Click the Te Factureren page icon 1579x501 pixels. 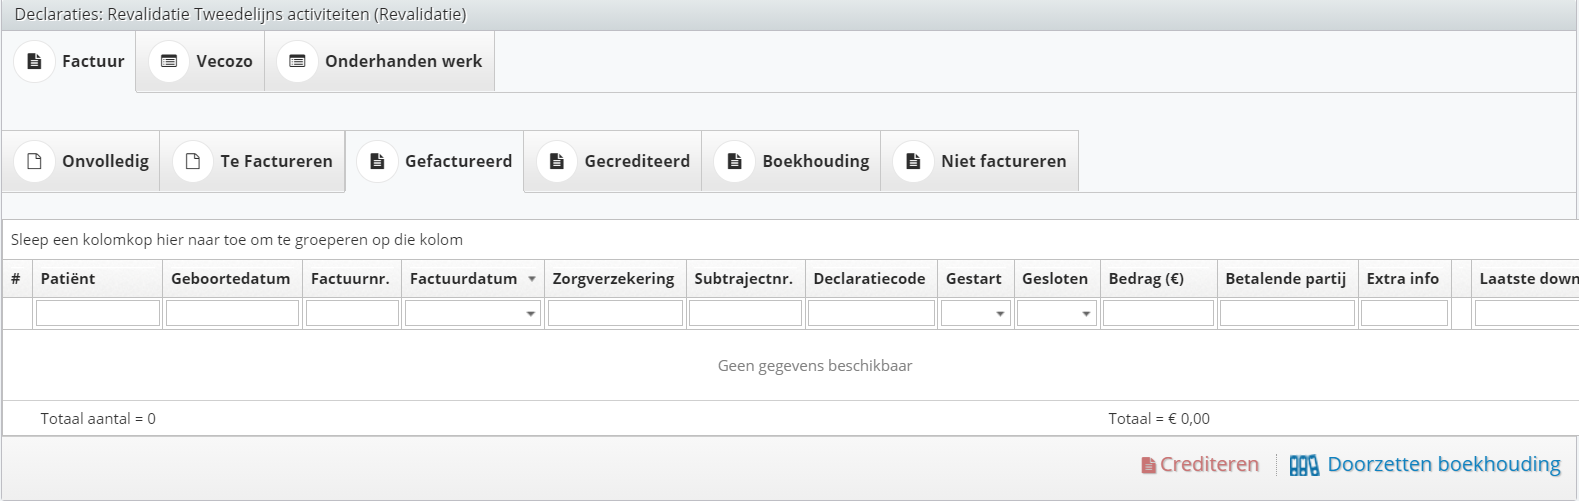point(193,161)
